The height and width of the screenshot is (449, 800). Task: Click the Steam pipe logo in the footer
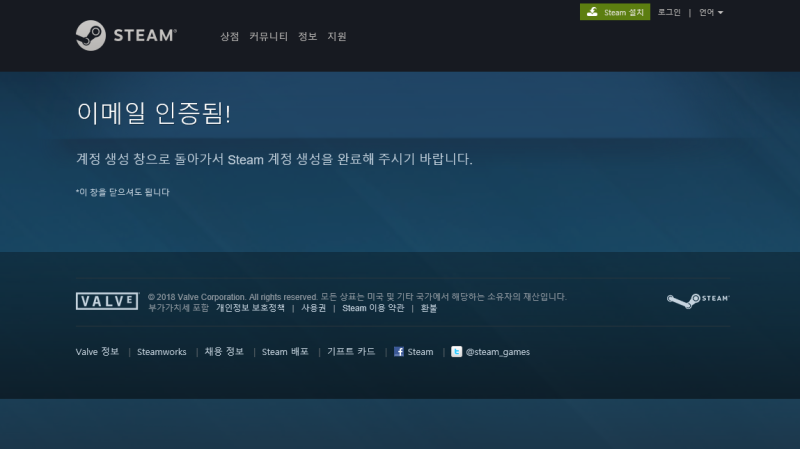point(698,301)
